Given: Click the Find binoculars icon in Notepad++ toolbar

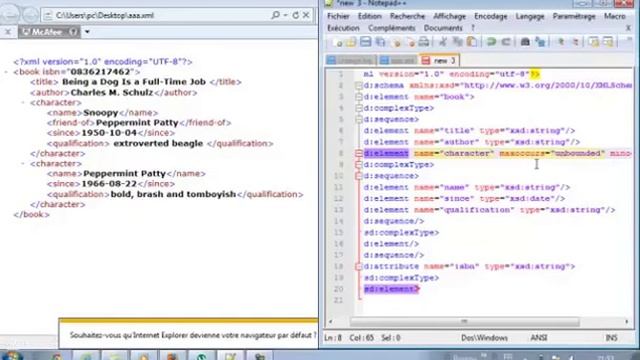Looking at the screenshot, I should [525, 42].
